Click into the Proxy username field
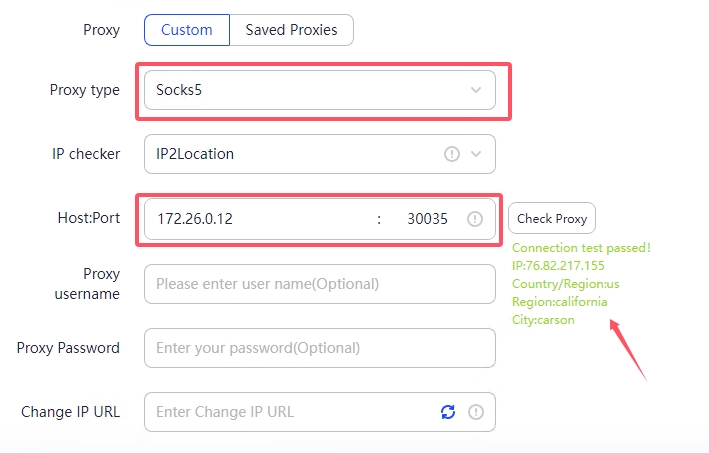 pos(319,284)
